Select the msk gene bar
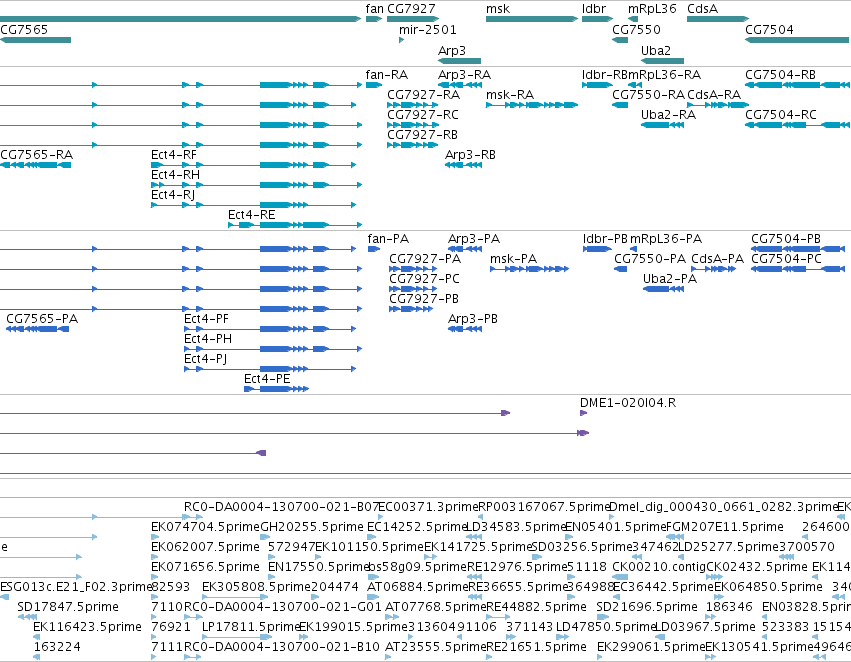Image resolution: width=851 pixels, height=662 pixels. (532, 19)
